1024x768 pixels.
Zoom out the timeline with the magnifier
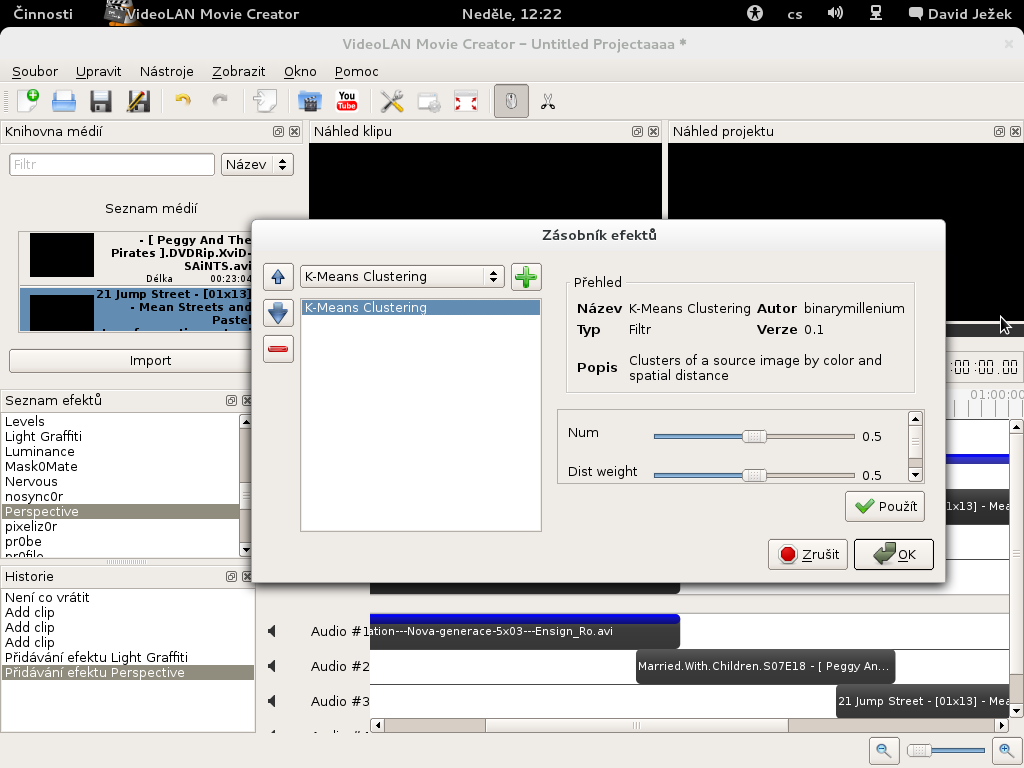tap(884, 751)
